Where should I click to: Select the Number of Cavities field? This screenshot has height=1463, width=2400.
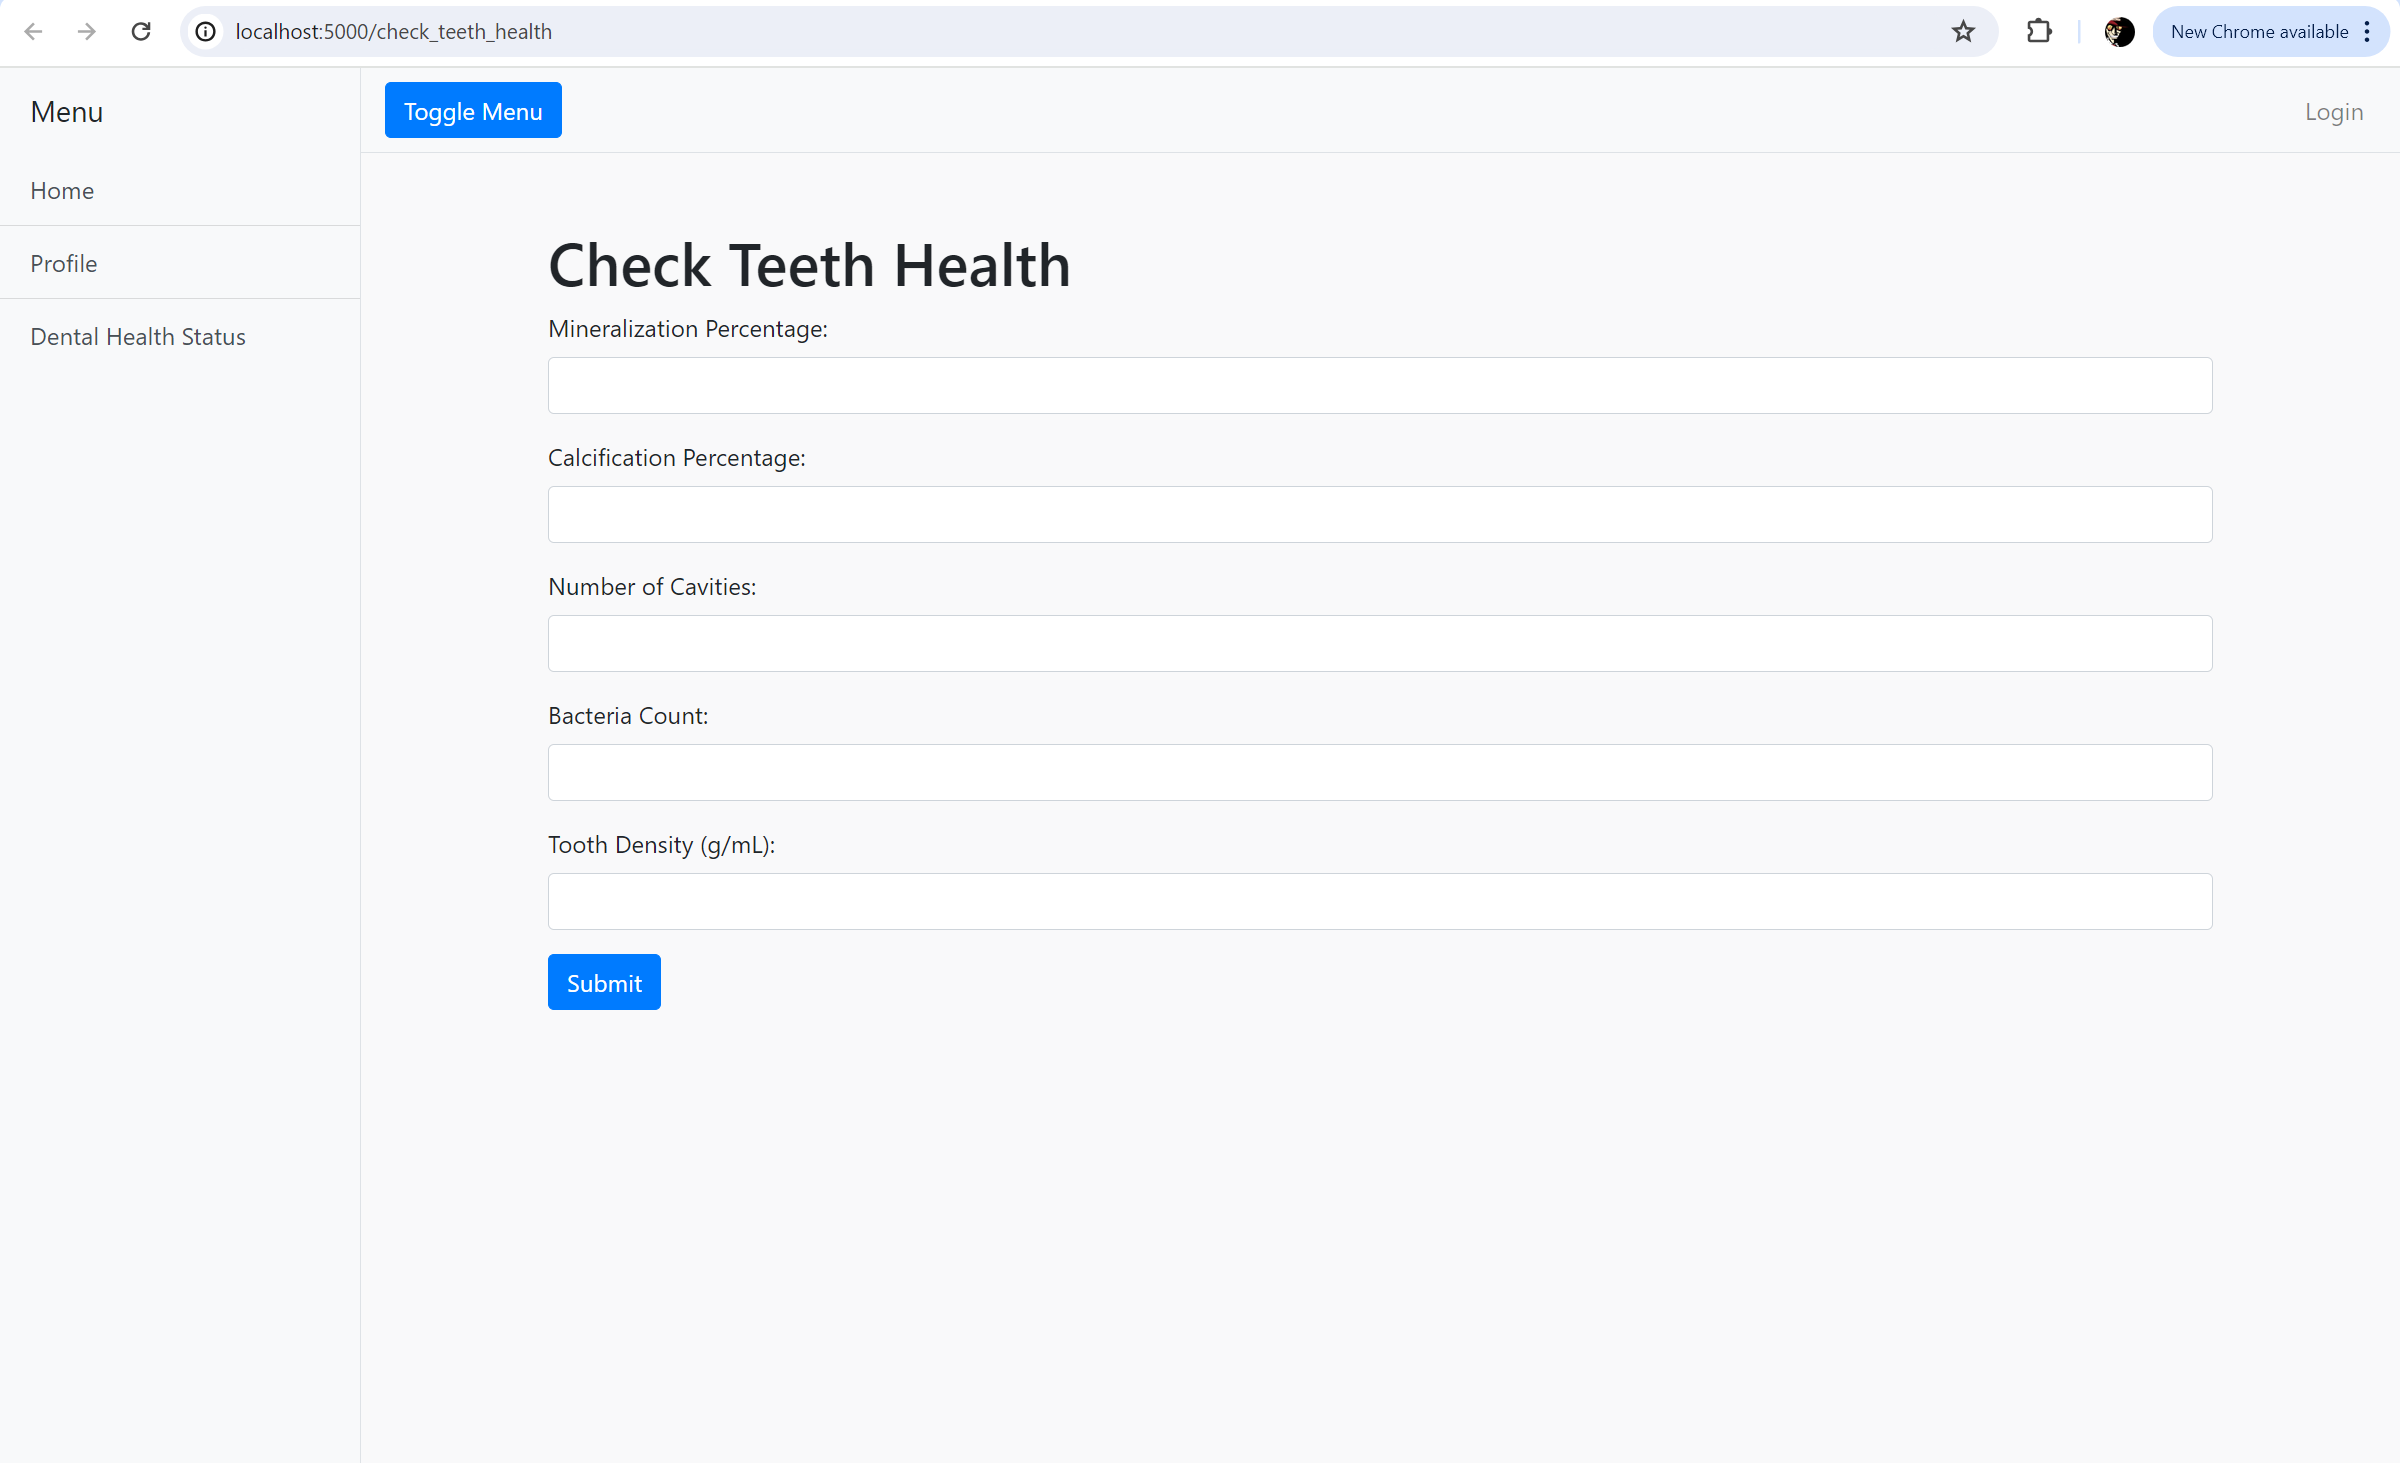(x=1379, y=643)
